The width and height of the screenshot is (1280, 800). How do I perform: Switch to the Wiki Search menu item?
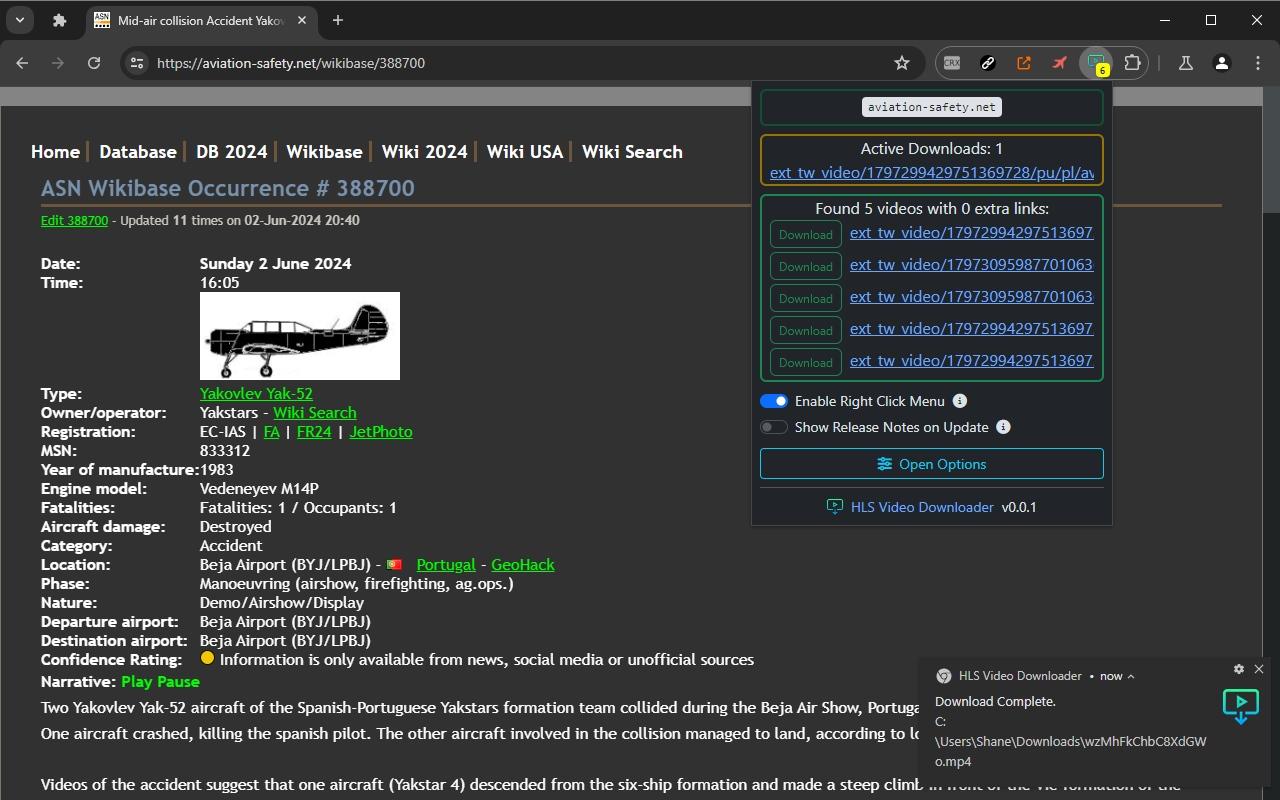pos(631,151)
